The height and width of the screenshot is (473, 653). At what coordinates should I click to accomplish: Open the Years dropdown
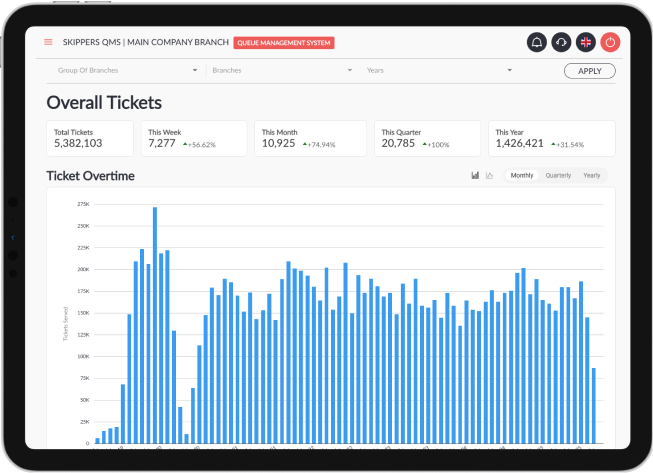tap(439, 71)
